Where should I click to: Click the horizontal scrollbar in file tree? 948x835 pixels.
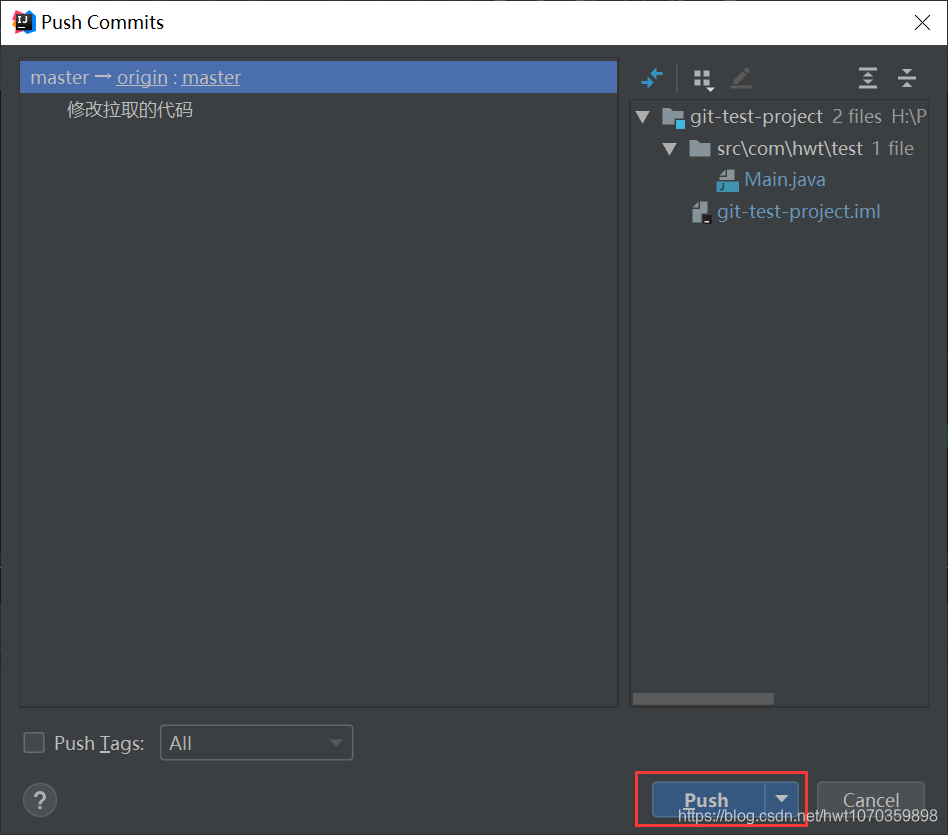coord(703,699)
